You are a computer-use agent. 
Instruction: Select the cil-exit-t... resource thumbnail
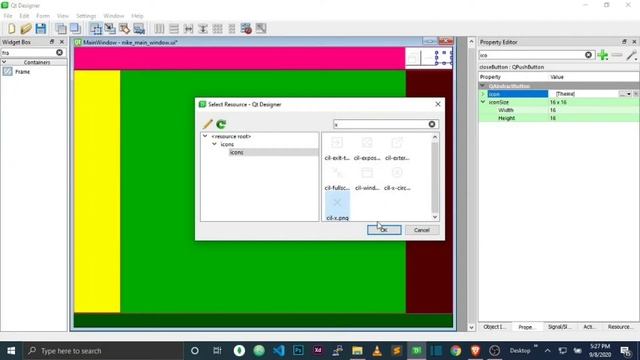pos(337,148)
